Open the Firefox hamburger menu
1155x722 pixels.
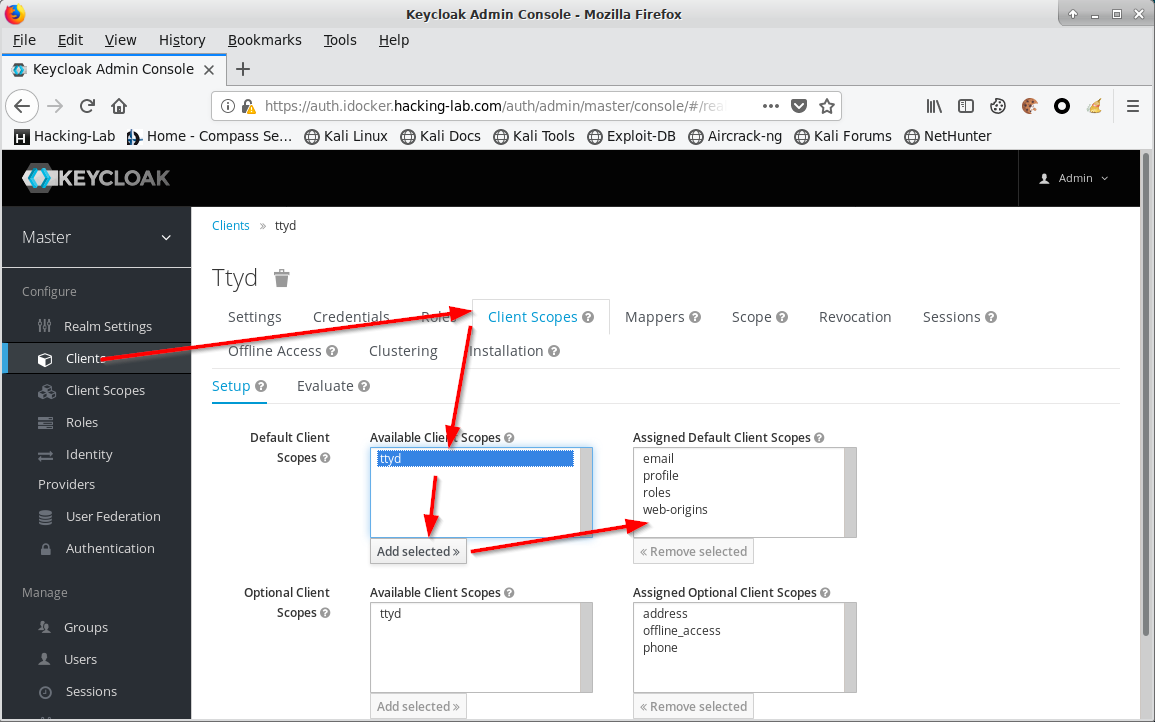coord(1133,106)
